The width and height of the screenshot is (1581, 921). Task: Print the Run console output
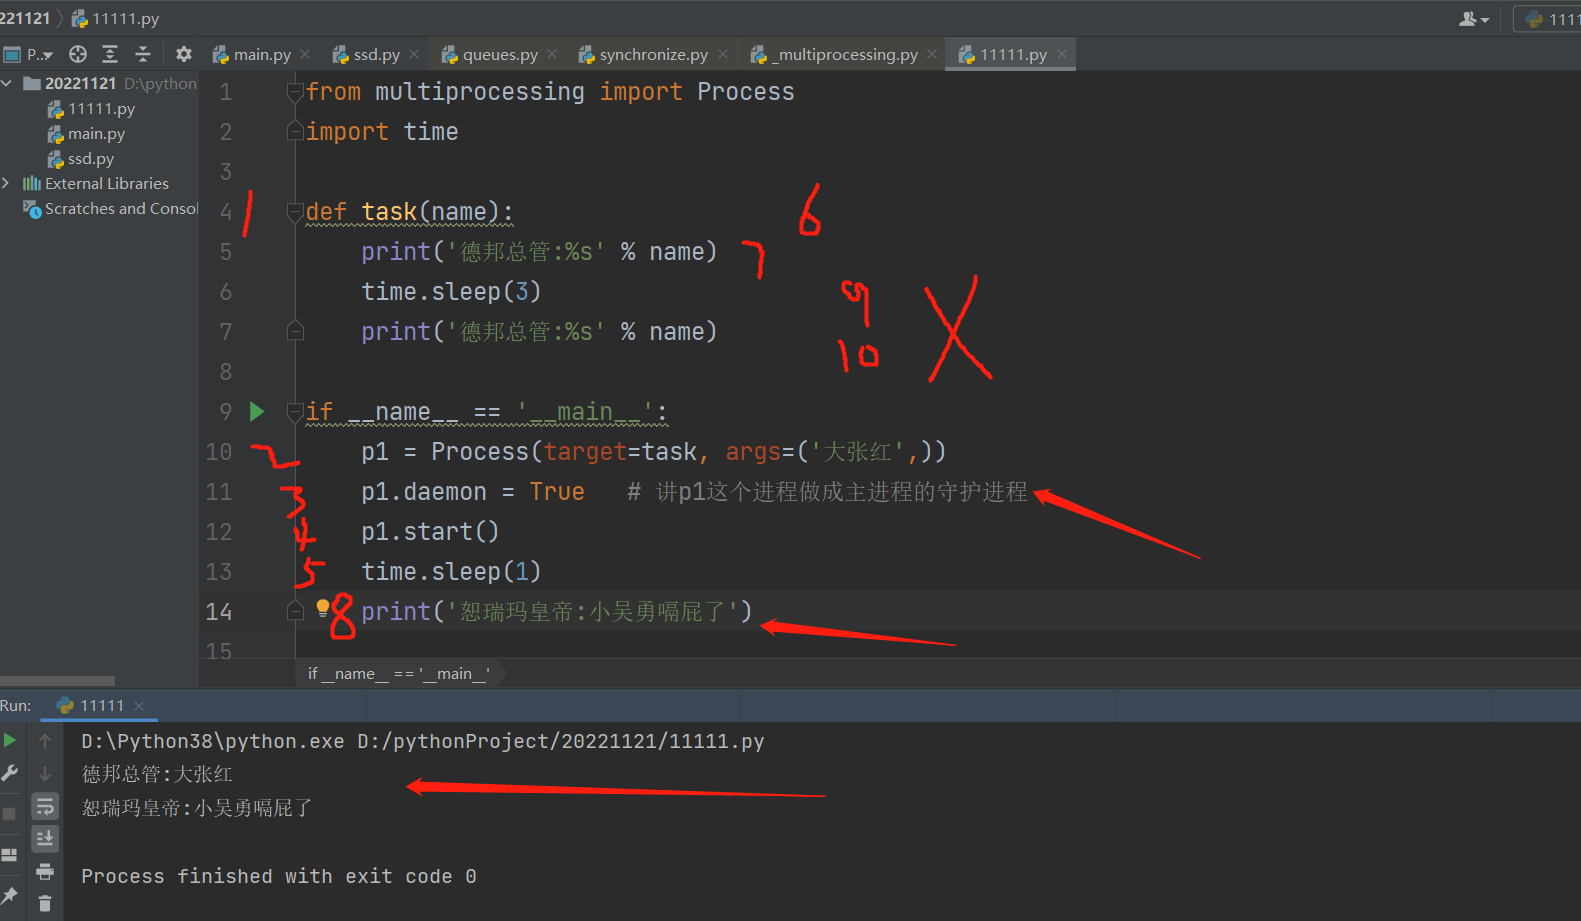click(45, 872)
